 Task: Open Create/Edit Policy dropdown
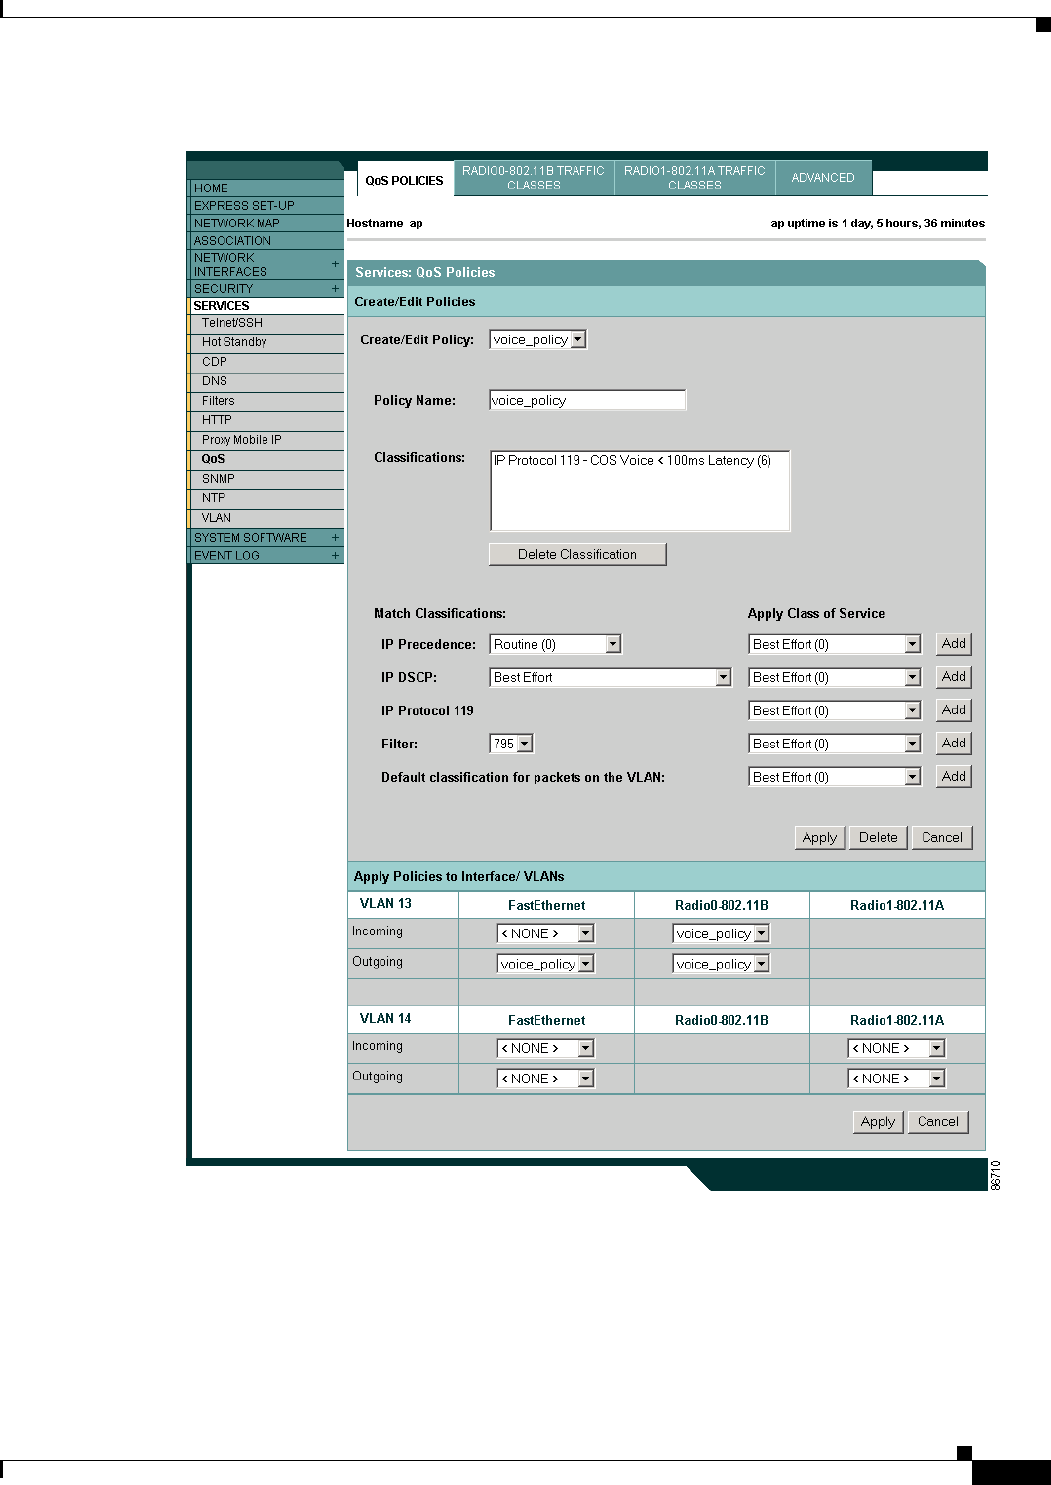pos(538,340)
